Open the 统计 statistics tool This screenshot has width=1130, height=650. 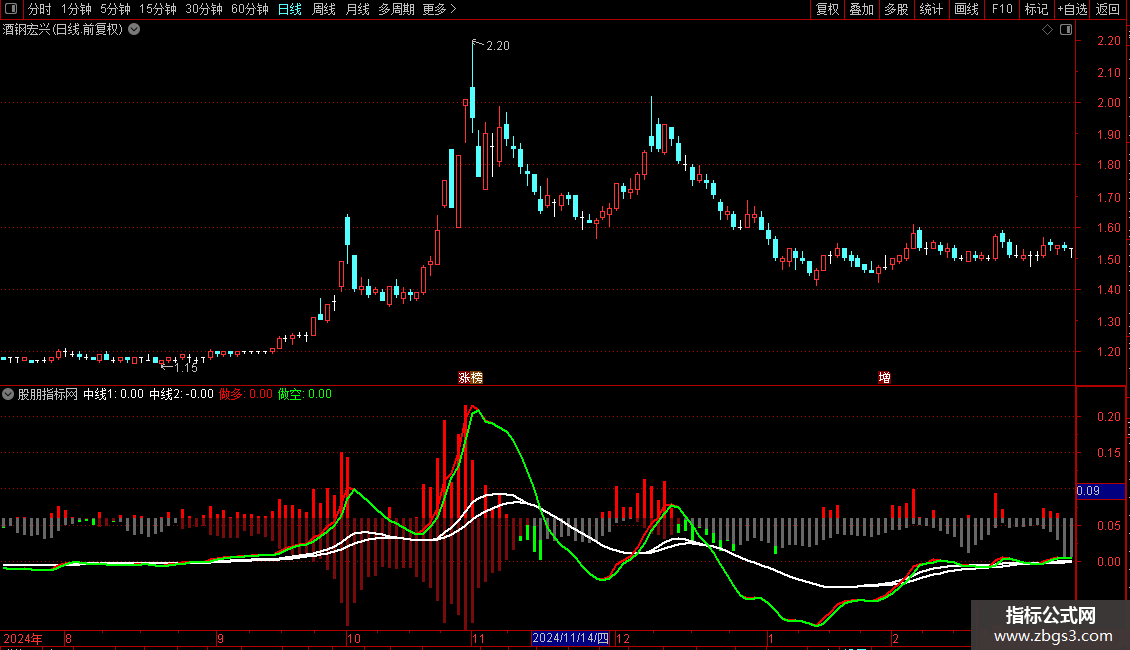[x=930, y=9]
